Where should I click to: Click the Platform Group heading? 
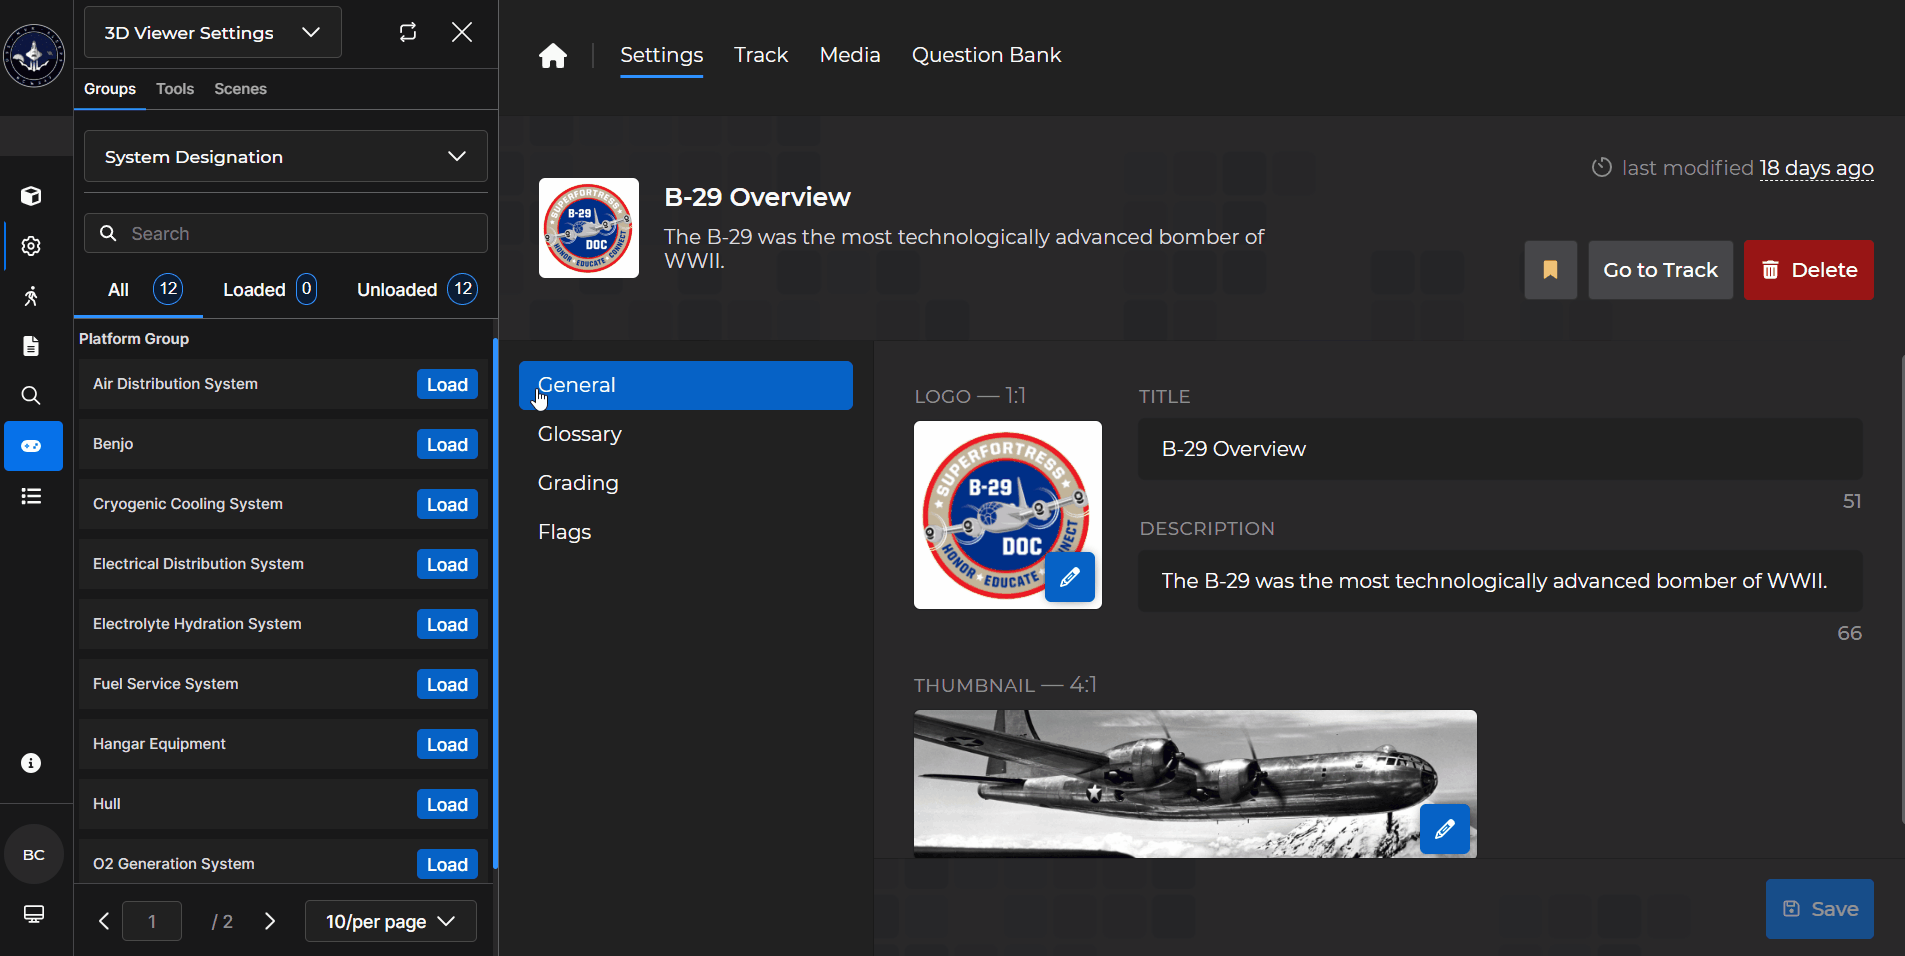pyautogui.click(x=134, y=339)
